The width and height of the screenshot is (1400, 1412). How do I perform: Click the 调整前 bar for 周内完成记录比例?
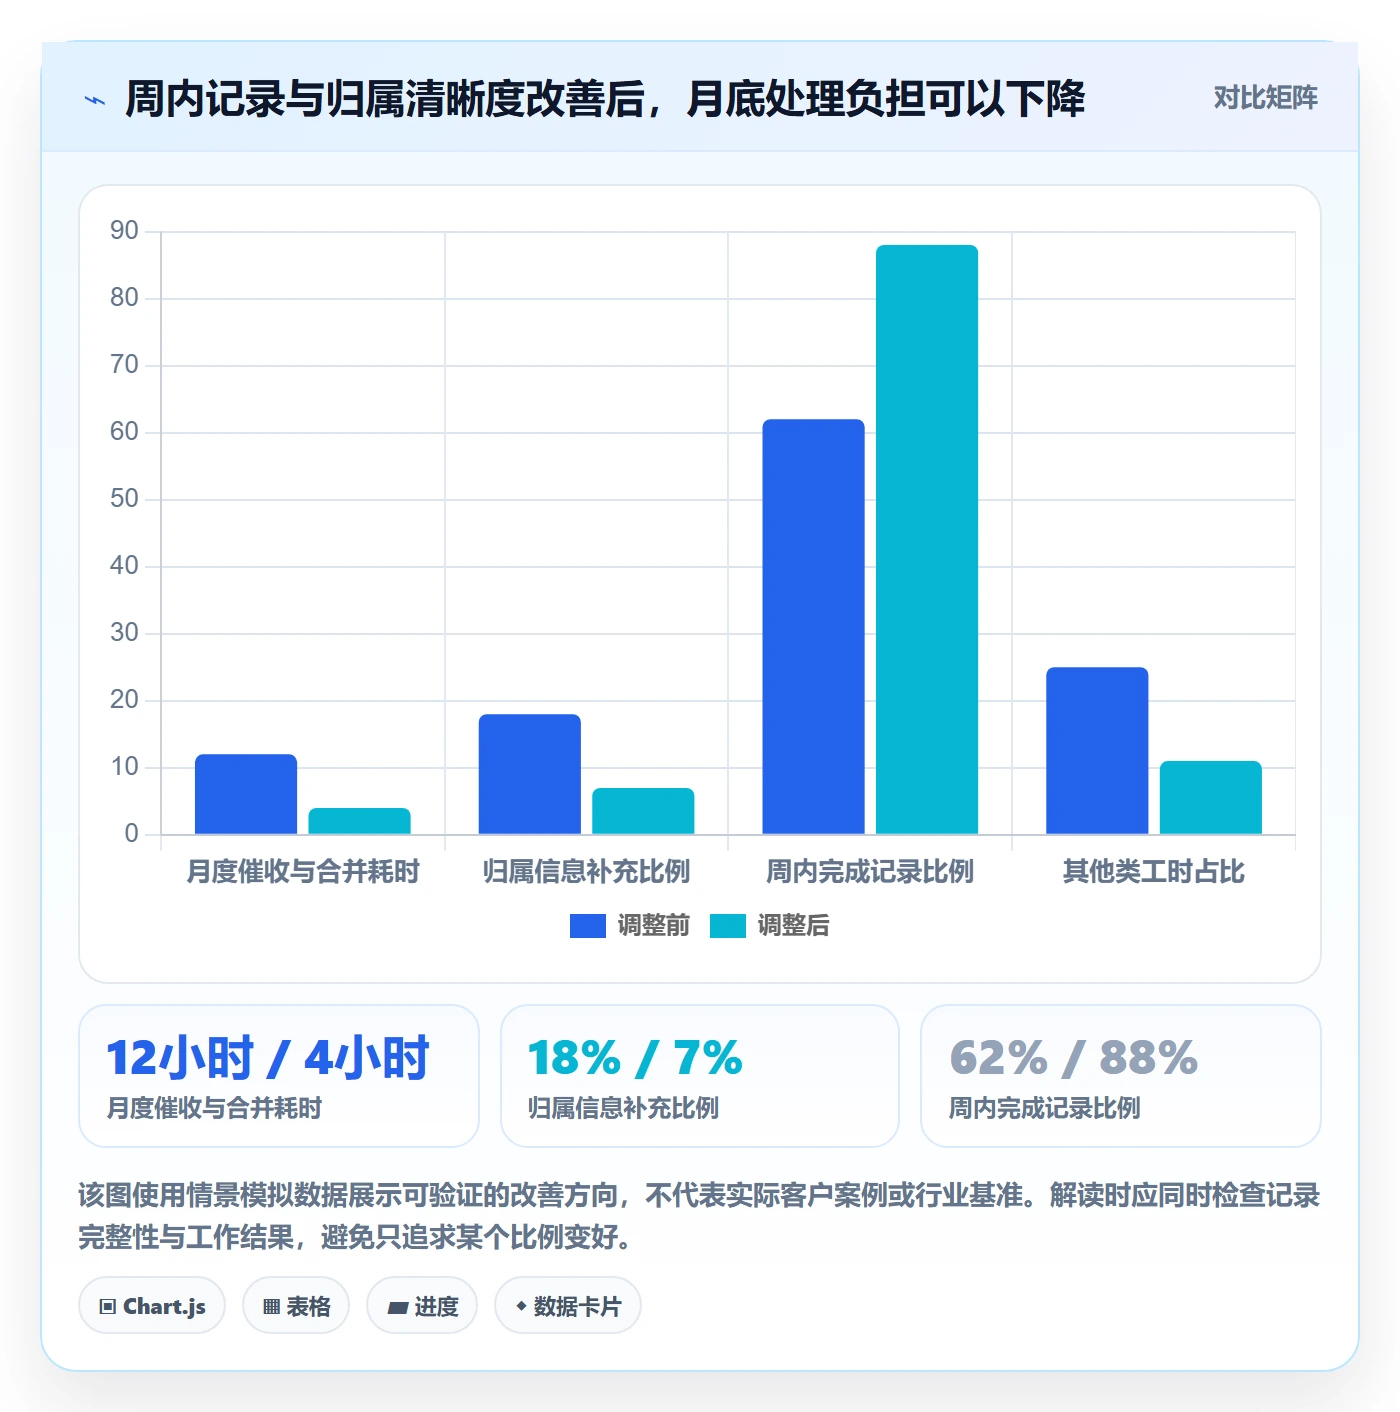pos(813,626)
